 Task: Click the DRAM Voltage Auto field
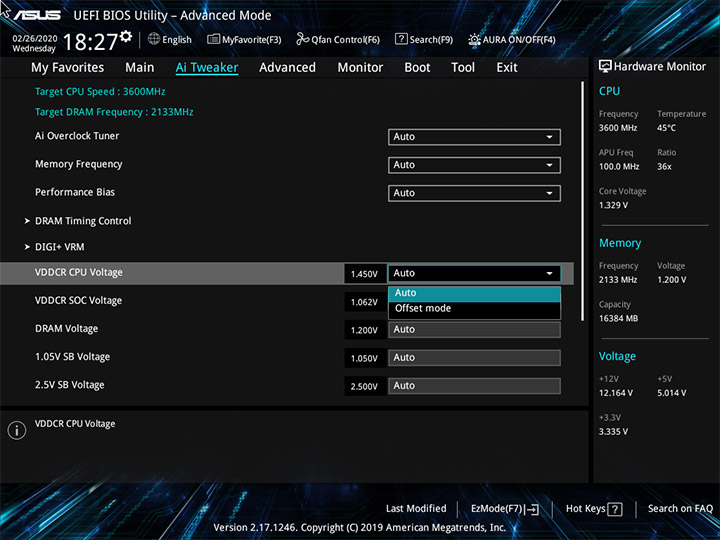point(474,330)
